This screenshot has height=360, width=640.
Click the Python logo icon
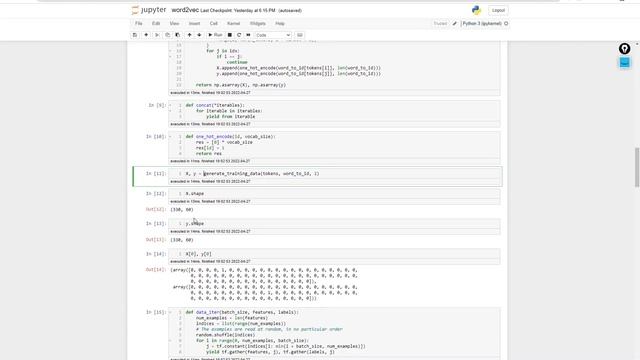(x=476, y=10)
